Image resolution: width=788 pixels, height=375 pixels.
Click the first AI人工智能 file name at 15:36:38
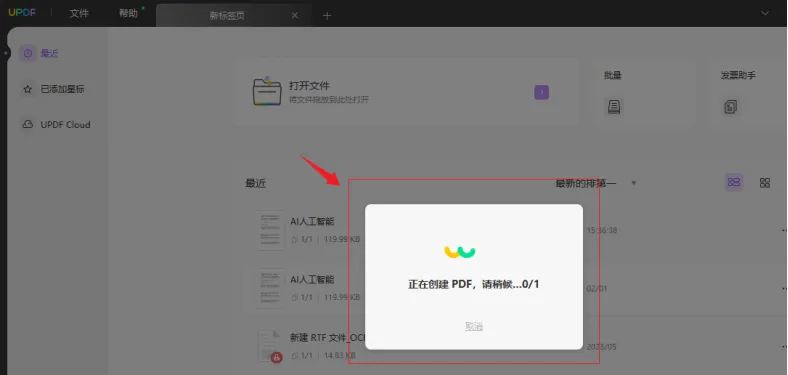312,221
